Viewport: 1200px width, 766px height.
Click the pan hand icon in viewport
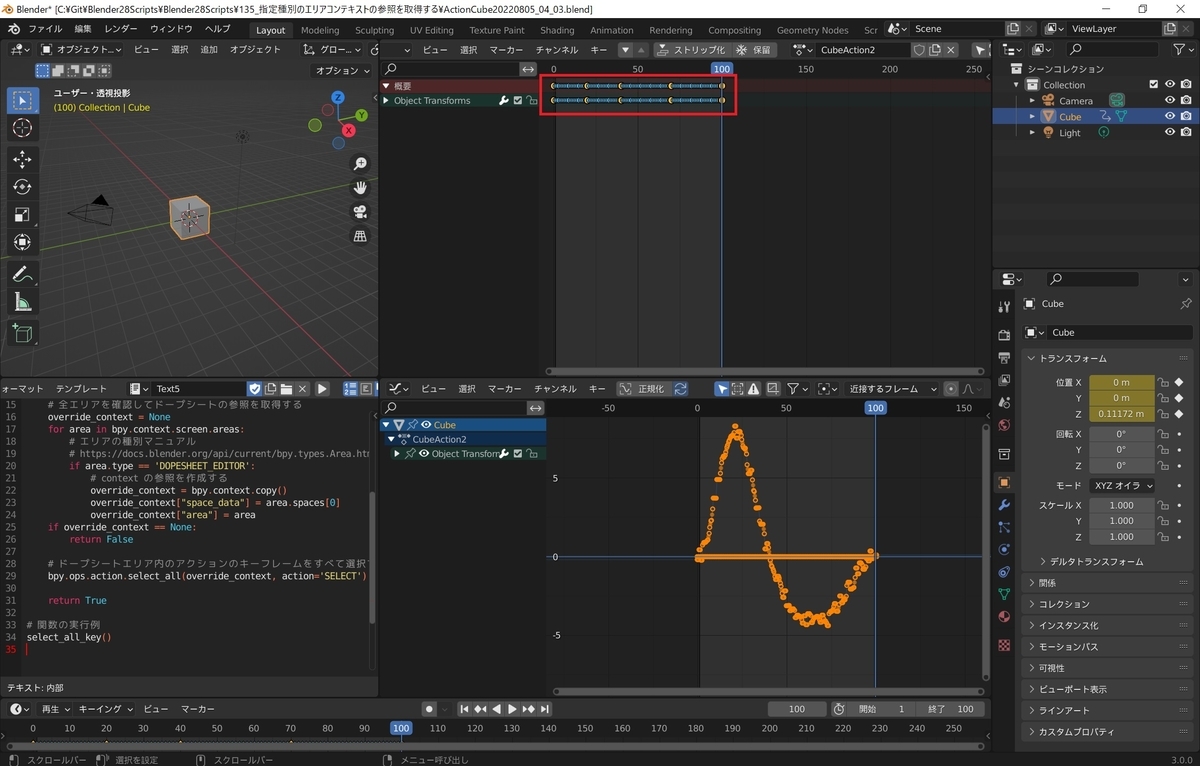(x=360, y=188)
